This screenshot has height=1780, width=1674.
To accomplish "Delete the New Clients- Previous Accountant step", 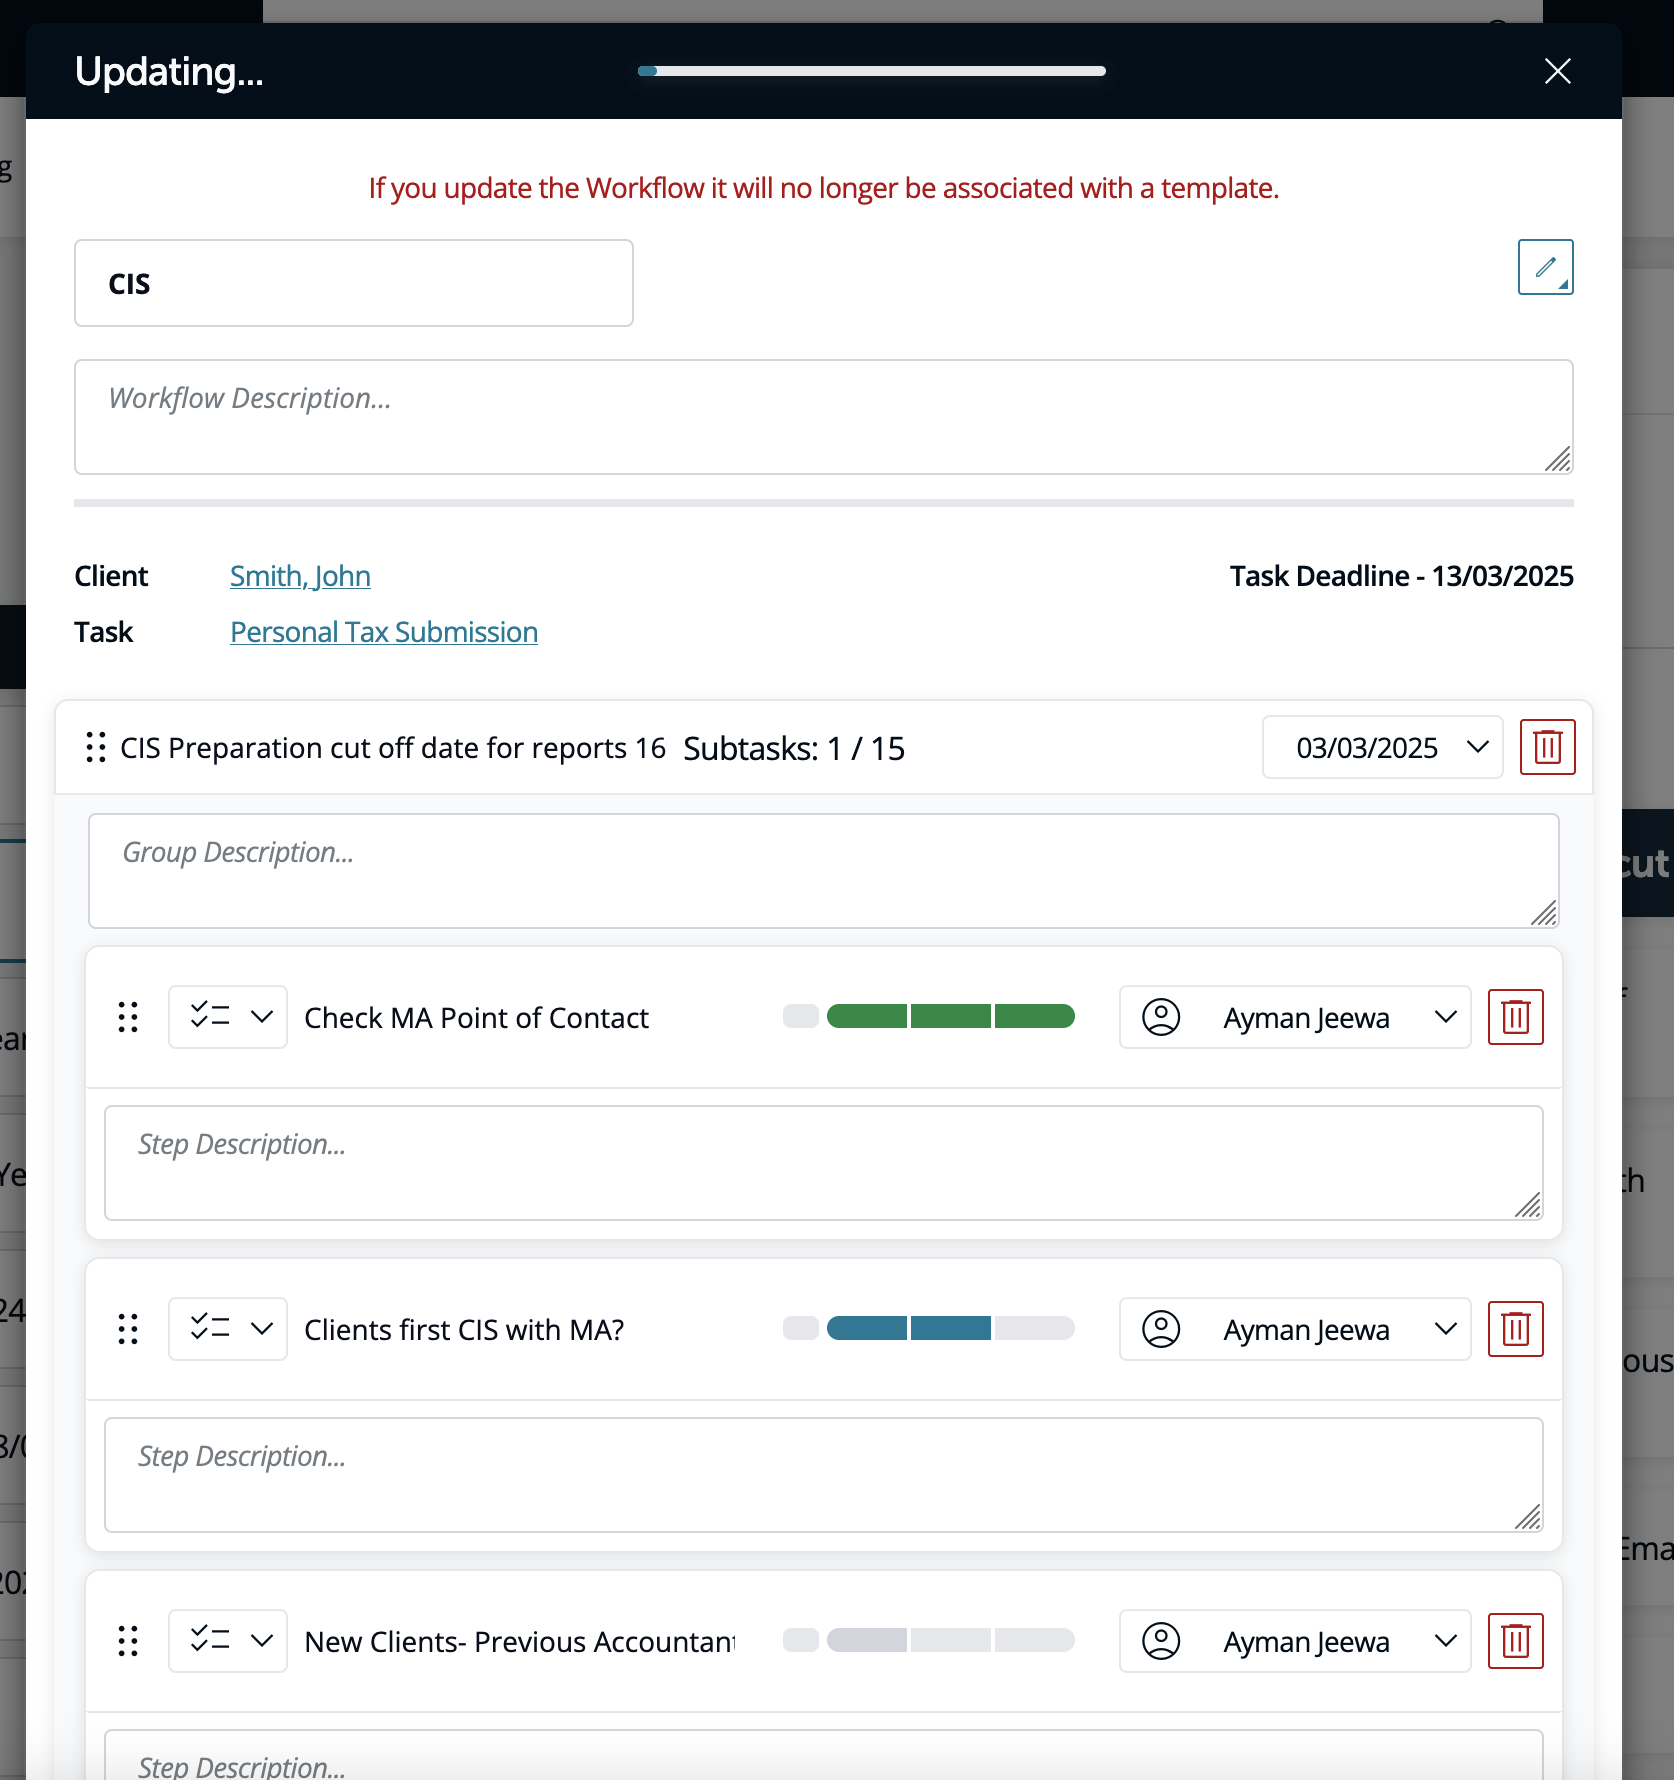I will (1515, 1641).
